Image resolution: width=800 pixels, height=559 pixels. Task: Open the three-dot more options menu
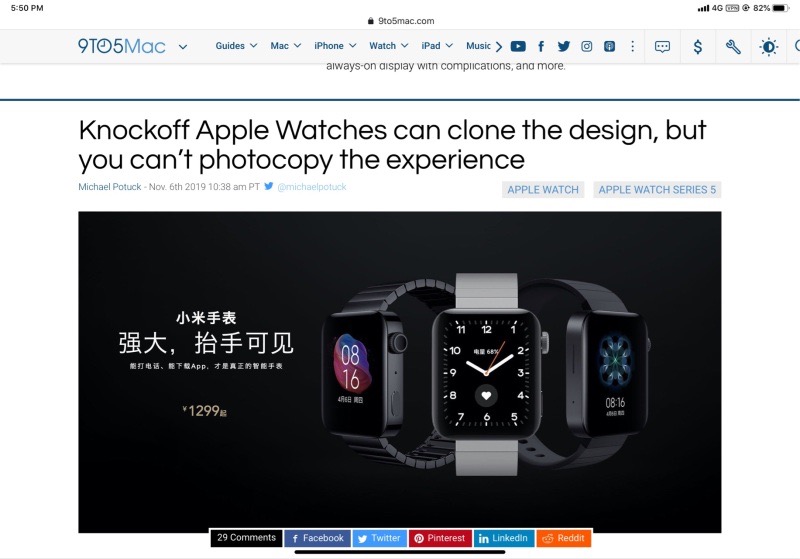click(x=633, y=46)
